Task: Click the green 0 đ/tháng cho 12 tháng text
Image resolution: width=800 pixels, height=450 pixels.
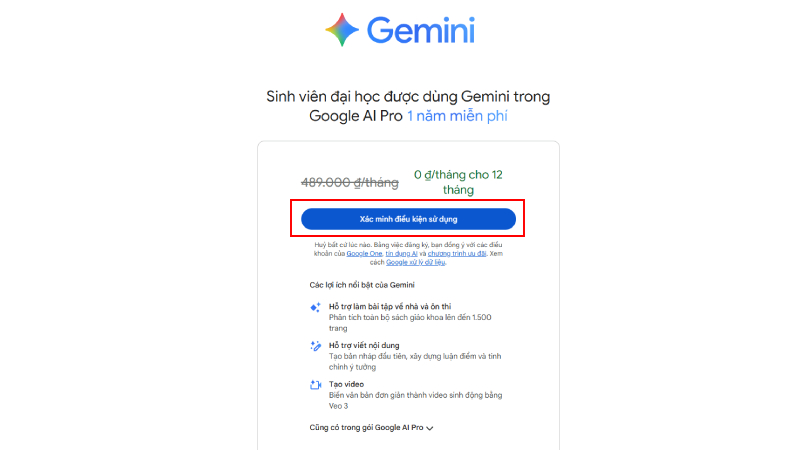Action: tap(458, 182)
